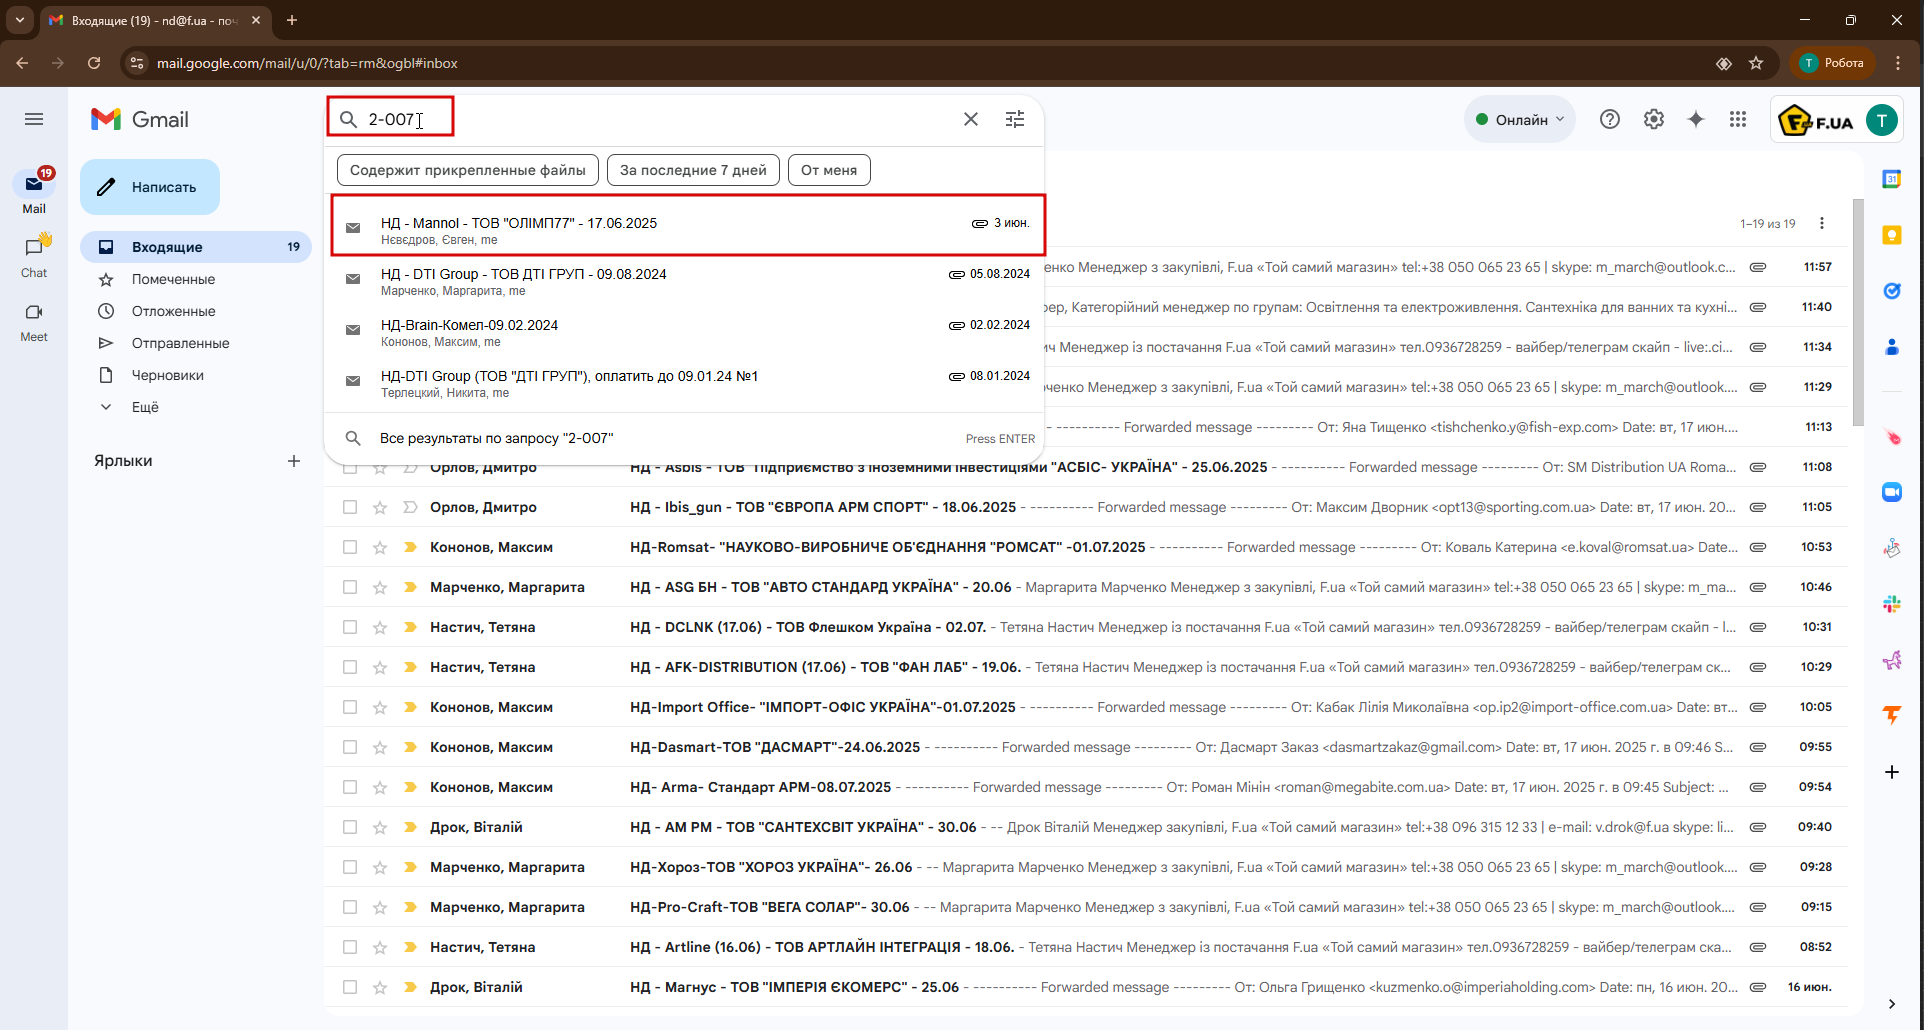Open the search options filter icon
Viewport: 1924px width, 1030px height.
pos(1014,119)
